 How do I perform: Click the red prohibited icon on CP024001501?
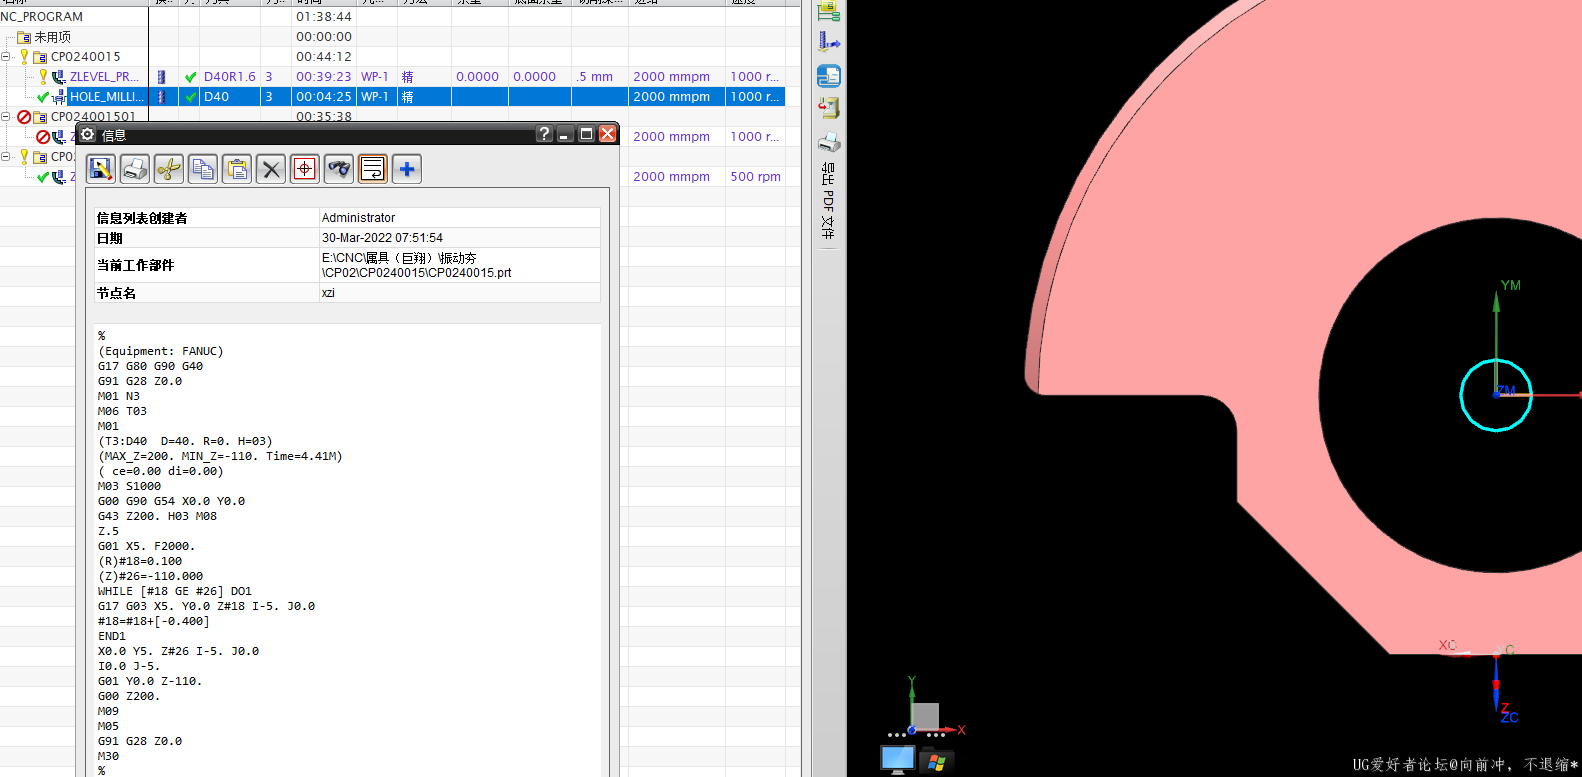click(x=24, y=117)
